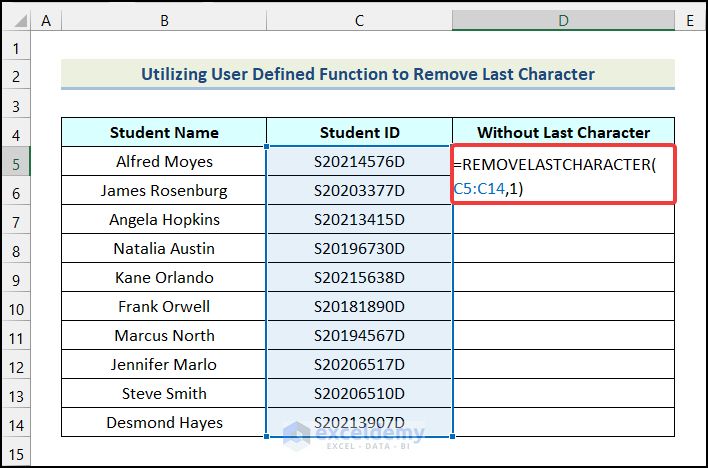Select empty cell D10 beside Frank Orwell
Screen dimensions: 708x468
point(564,306)
